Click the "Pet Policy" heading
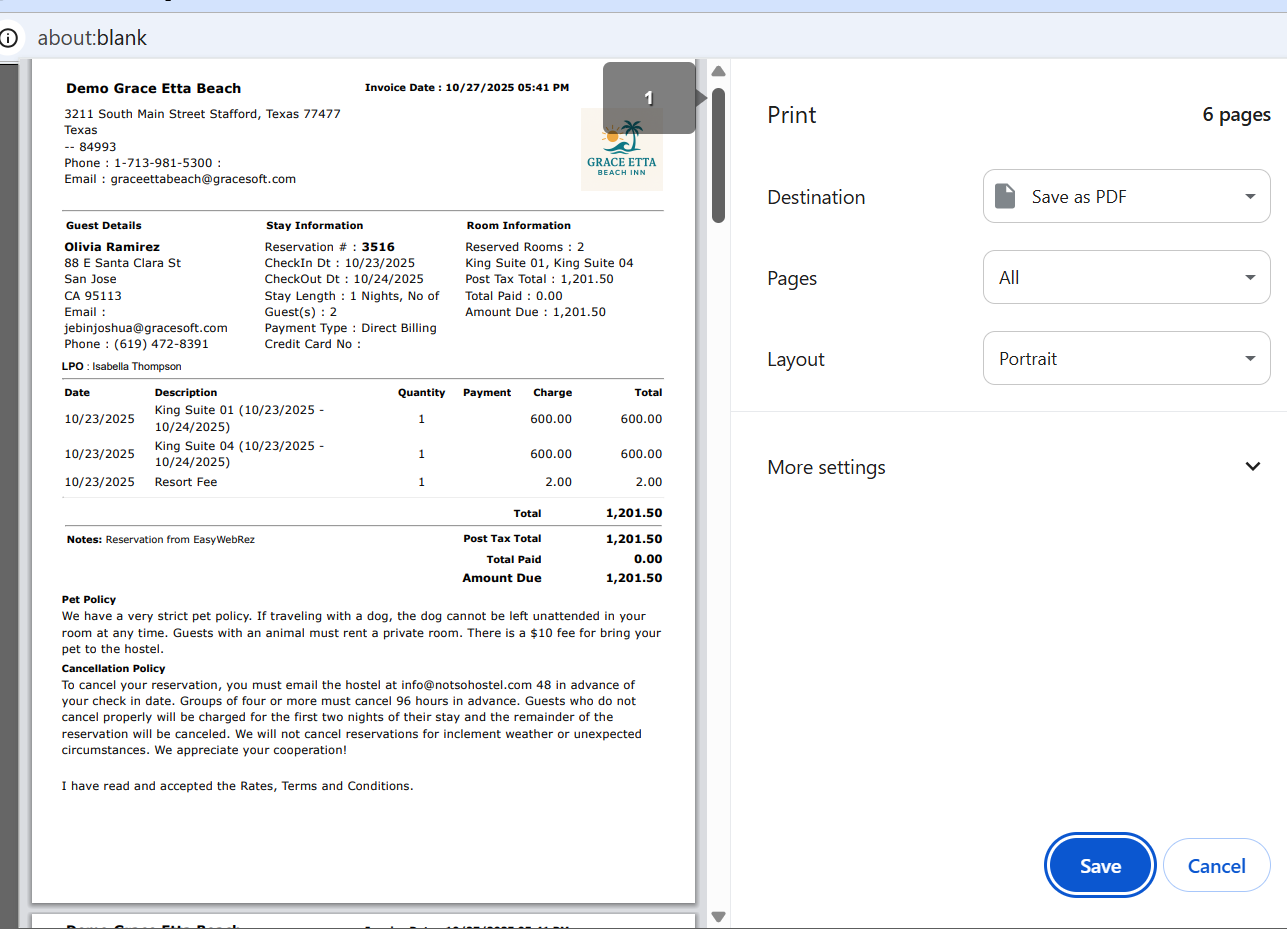1287x929 pixels. pyautogui.click(x=89, y=600)
